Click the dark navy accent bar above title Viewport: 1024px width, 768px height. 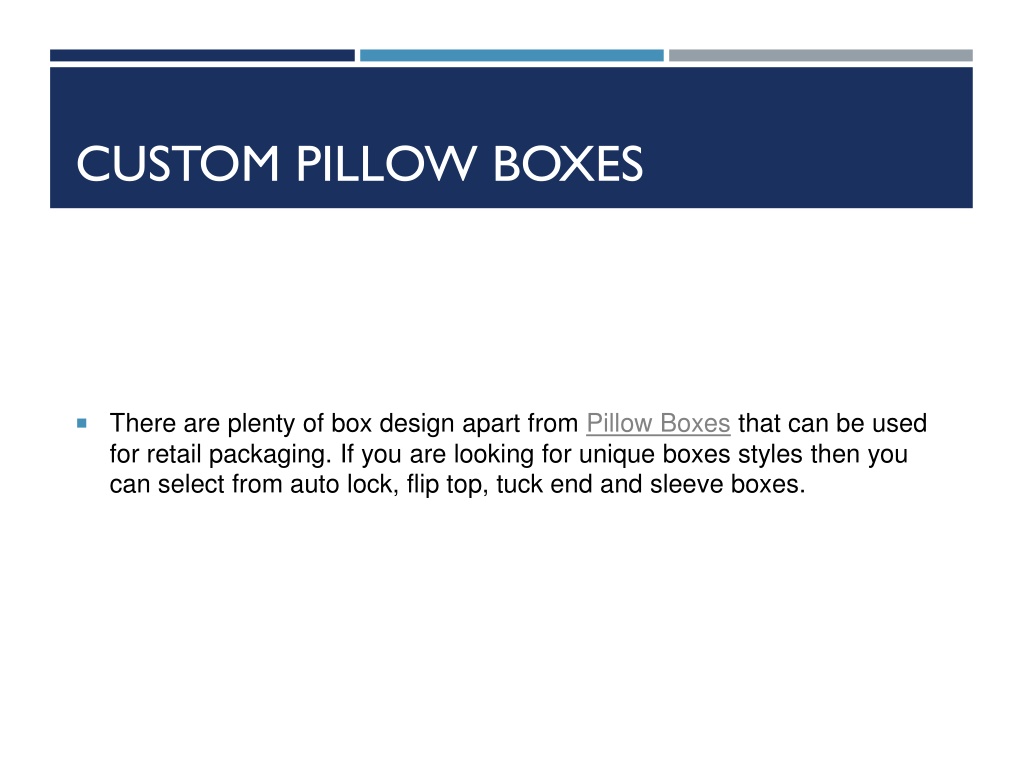[x=202, y=56]
